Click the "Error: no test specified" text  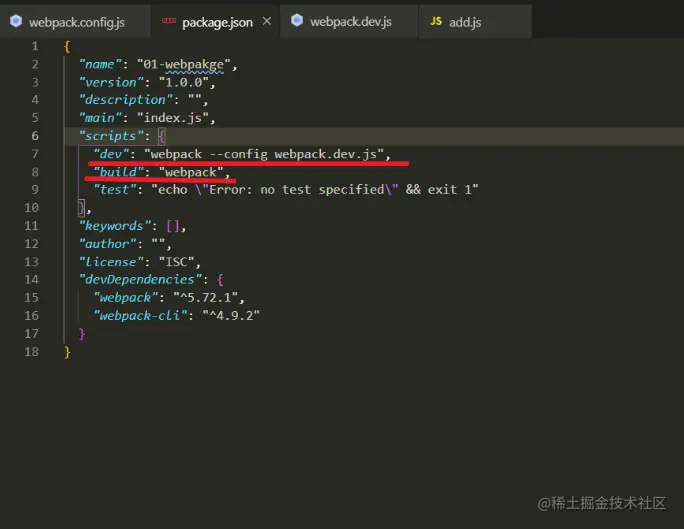(297, 190)
